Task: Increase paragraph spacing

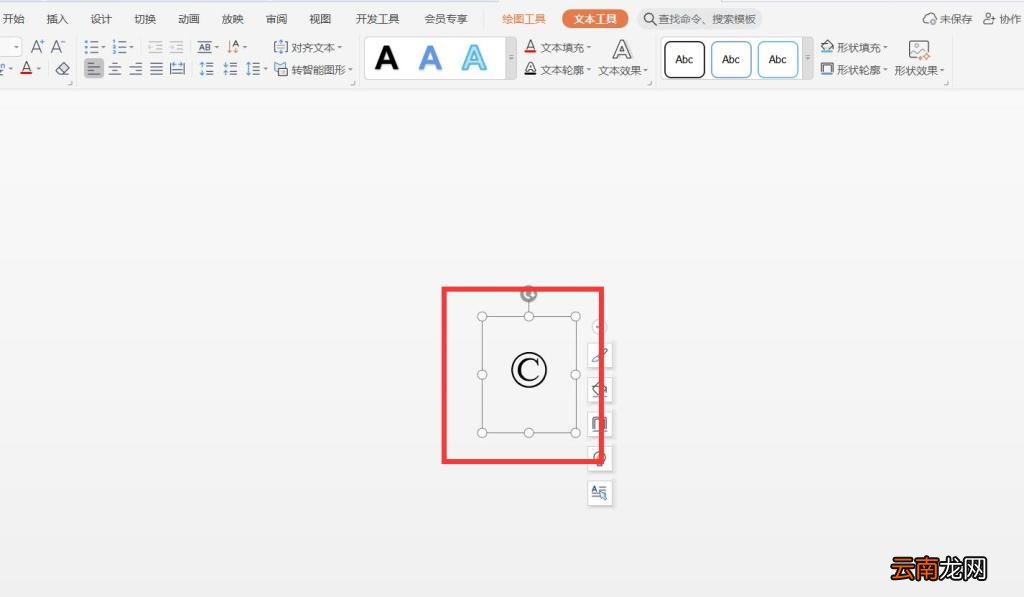Action: (x=207, y=69)
